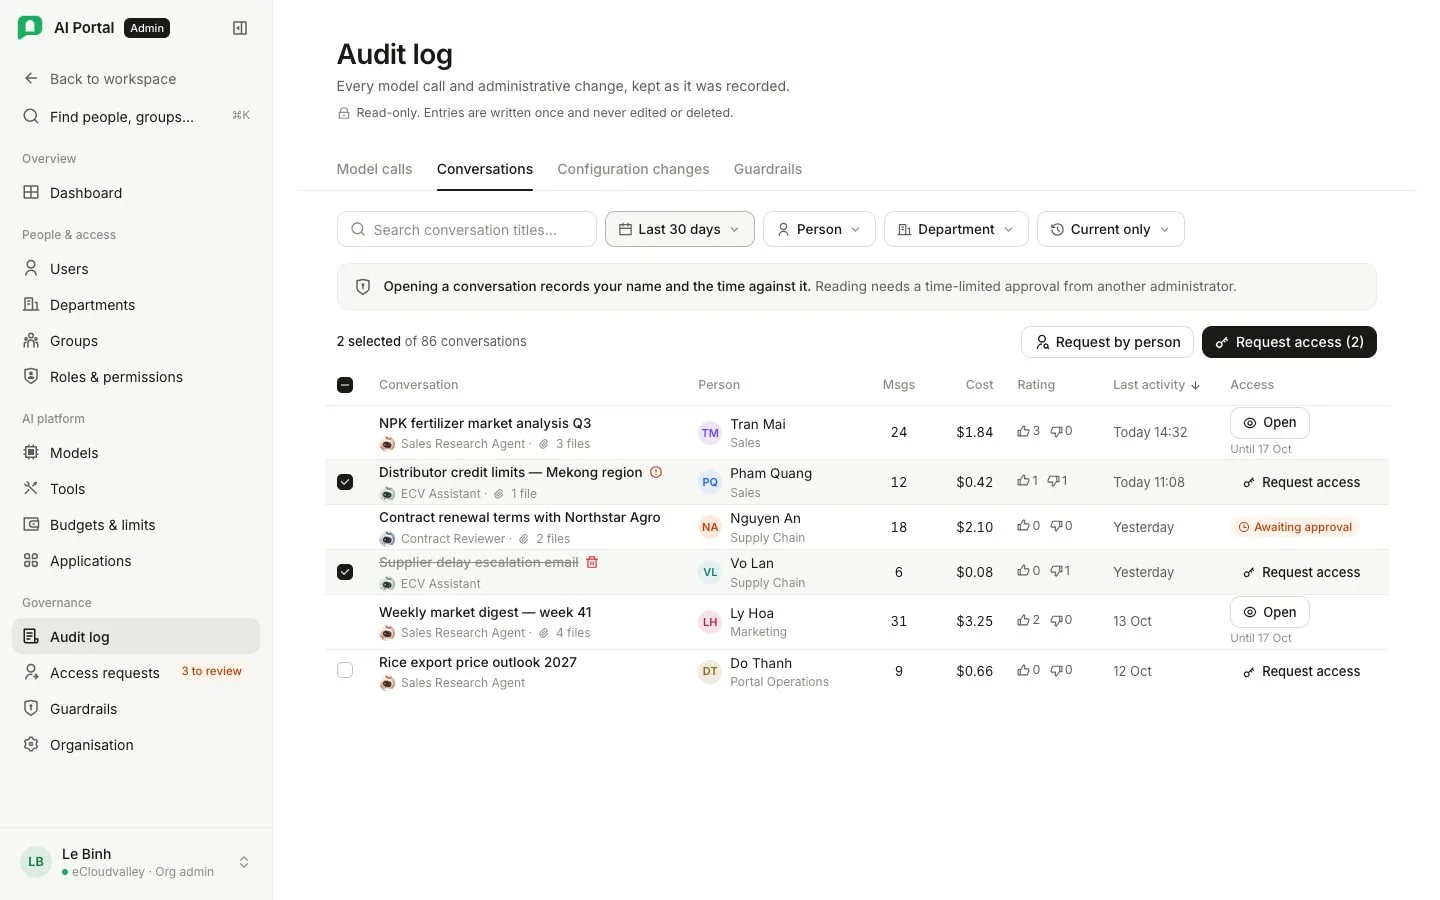Open the Department filter dropdown
Screen dimensions: 1440x900
click(x=956, y=229)
